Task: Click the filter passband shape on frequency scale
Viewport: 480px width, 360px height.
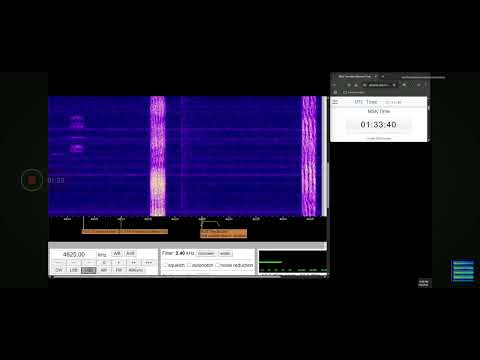Action: point(210,224)
